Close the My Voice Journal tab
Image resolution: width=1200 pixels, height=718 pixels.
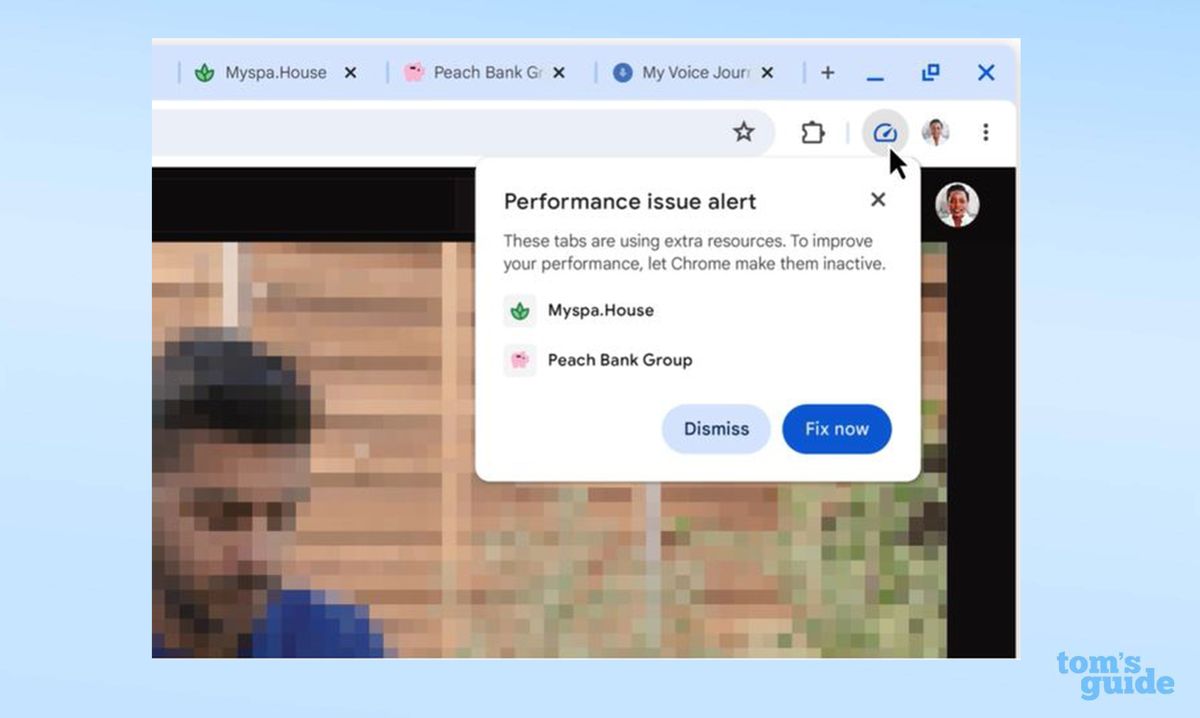click(x=766, y=72)
